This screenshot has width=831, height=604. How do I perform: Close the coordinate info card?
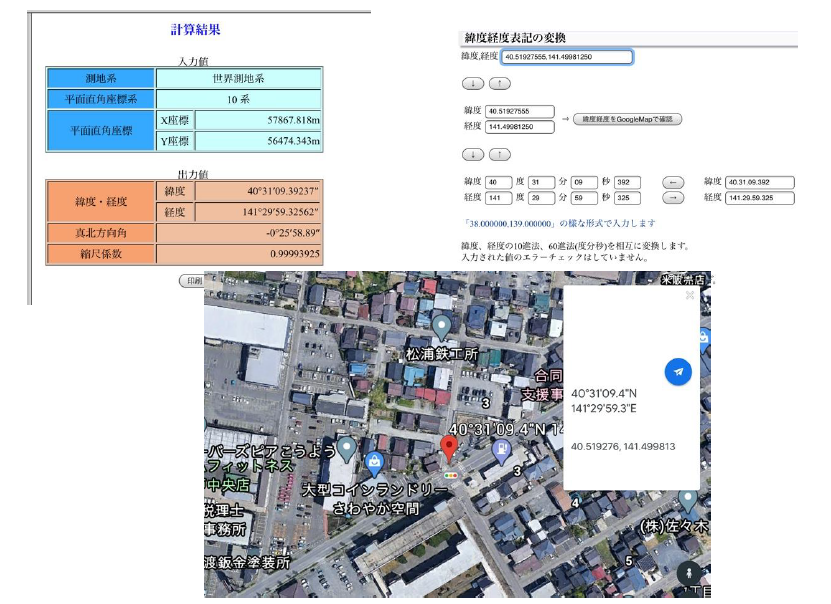pos(689,295)
